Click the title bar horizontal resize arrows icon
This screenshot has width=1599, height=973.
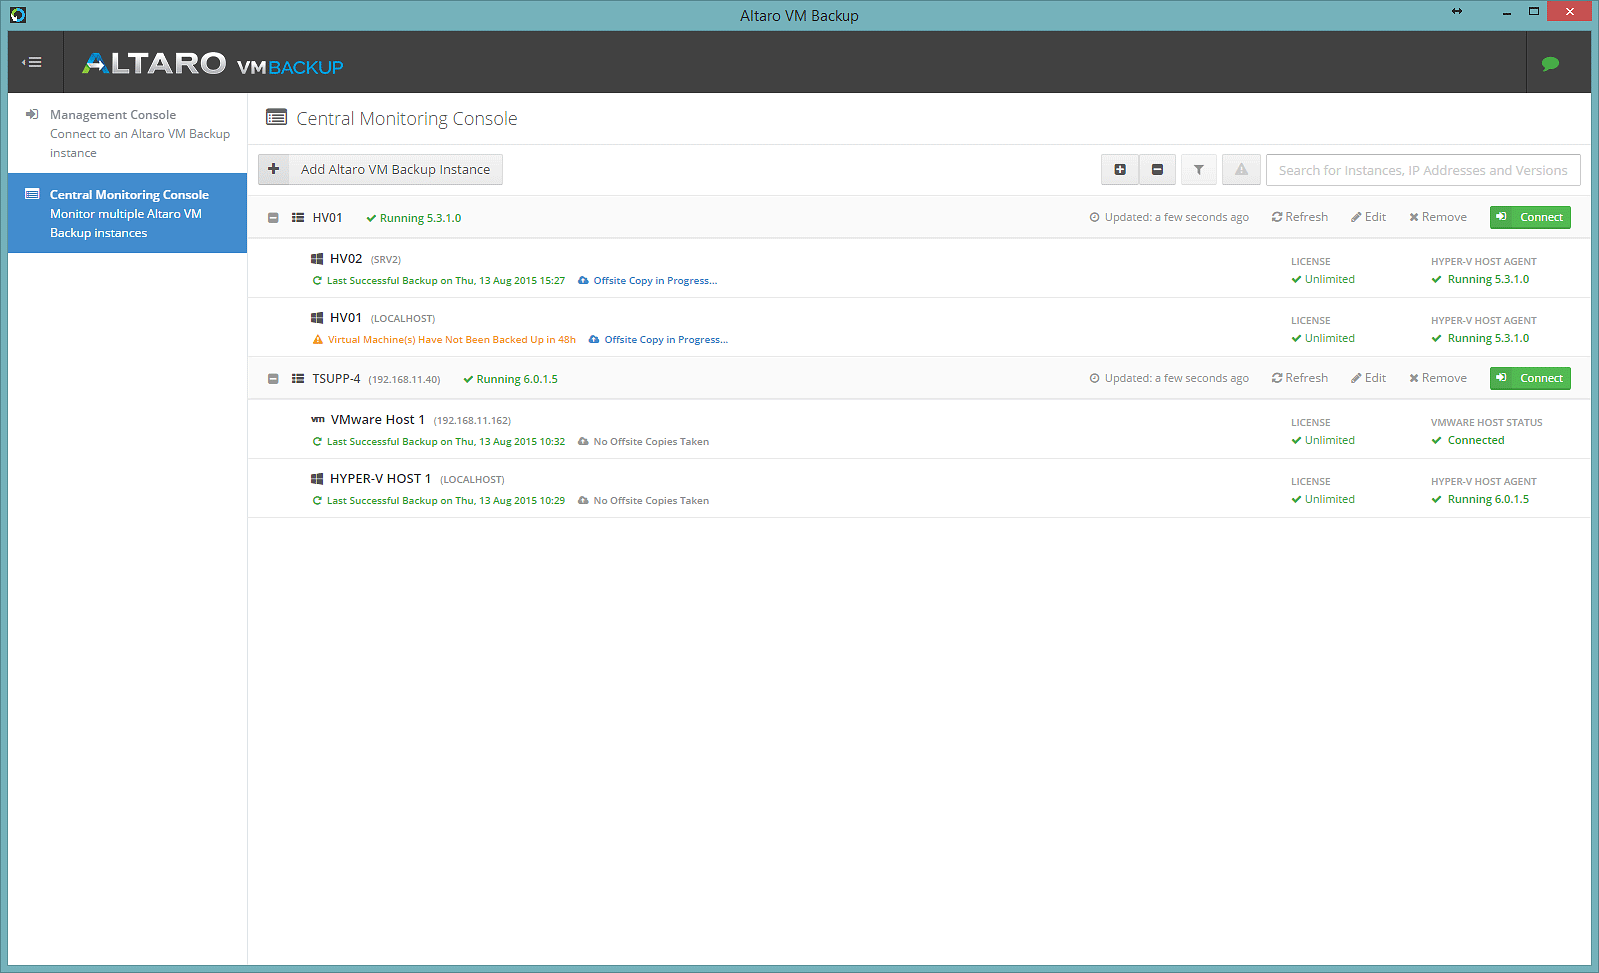[1457, 11]
